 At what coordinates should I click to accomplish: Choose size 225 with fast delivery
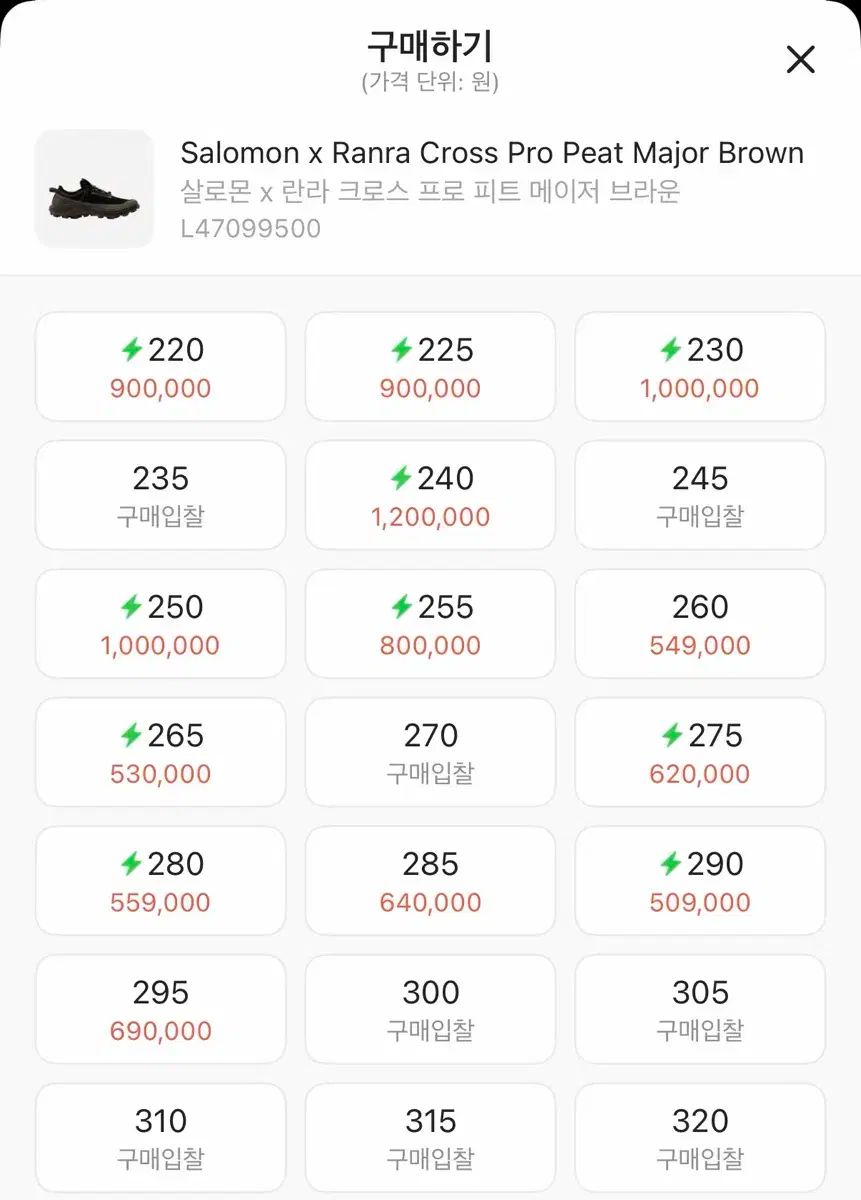point(430,366)
